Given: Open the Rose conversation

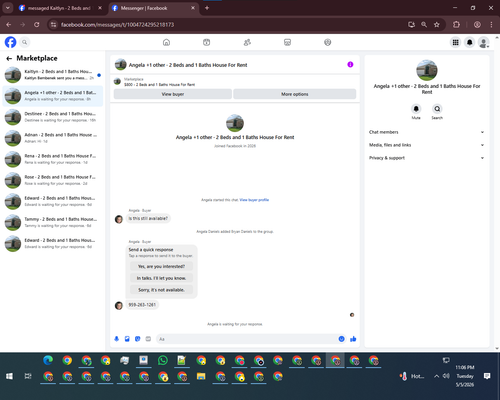Looking at the screenshot, I should pos(53,180).
